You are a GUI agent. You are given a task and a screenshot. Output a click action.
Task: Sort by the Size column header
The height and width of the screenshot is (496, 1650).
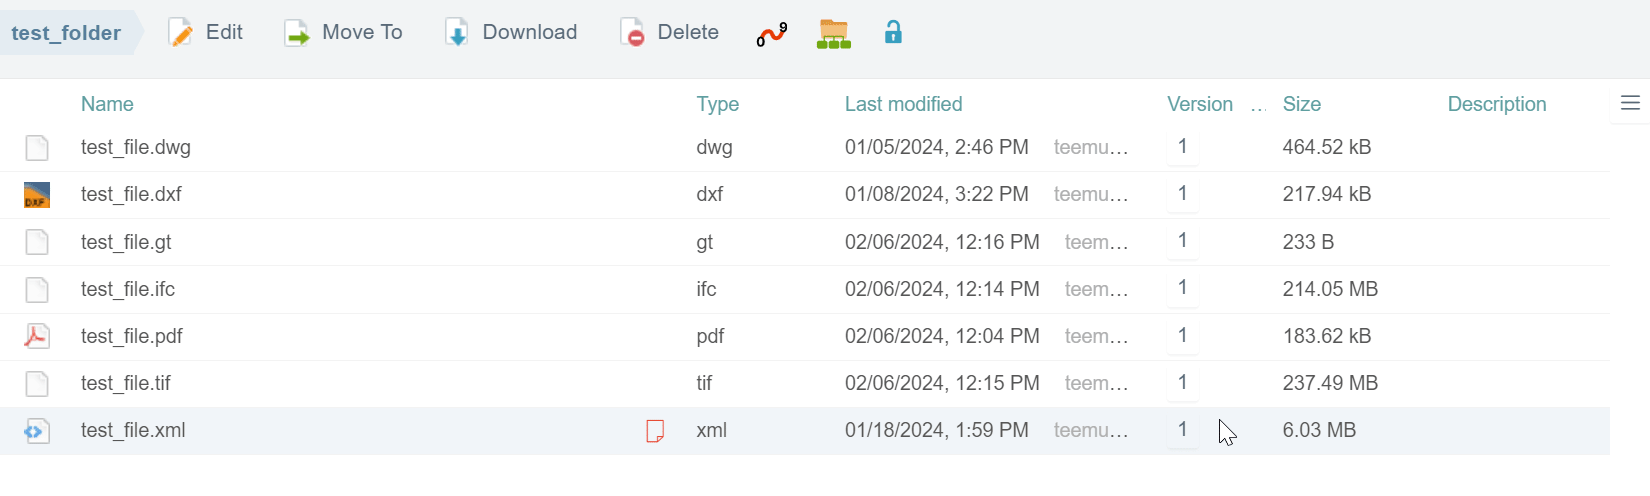pos(1301,104)
